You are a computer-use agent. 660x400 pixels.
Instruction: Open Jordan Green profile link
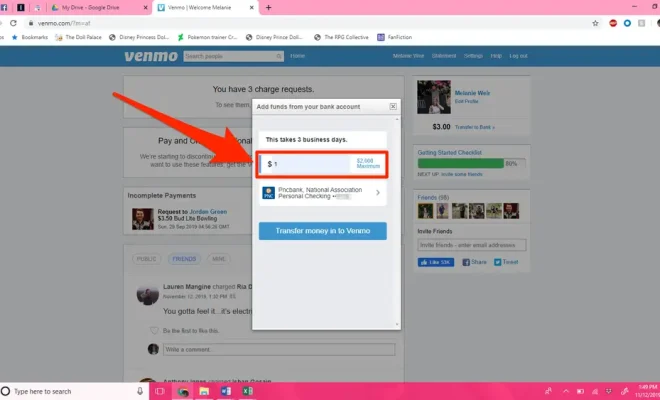click(x=208, y=212)
